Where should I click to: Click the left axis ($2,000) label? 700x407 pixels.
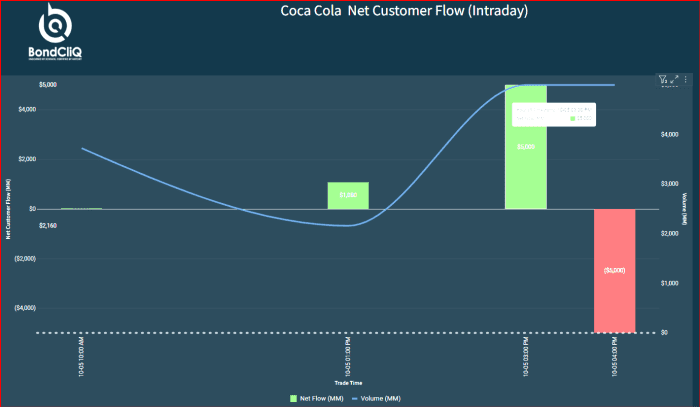[x=25, y=259]
